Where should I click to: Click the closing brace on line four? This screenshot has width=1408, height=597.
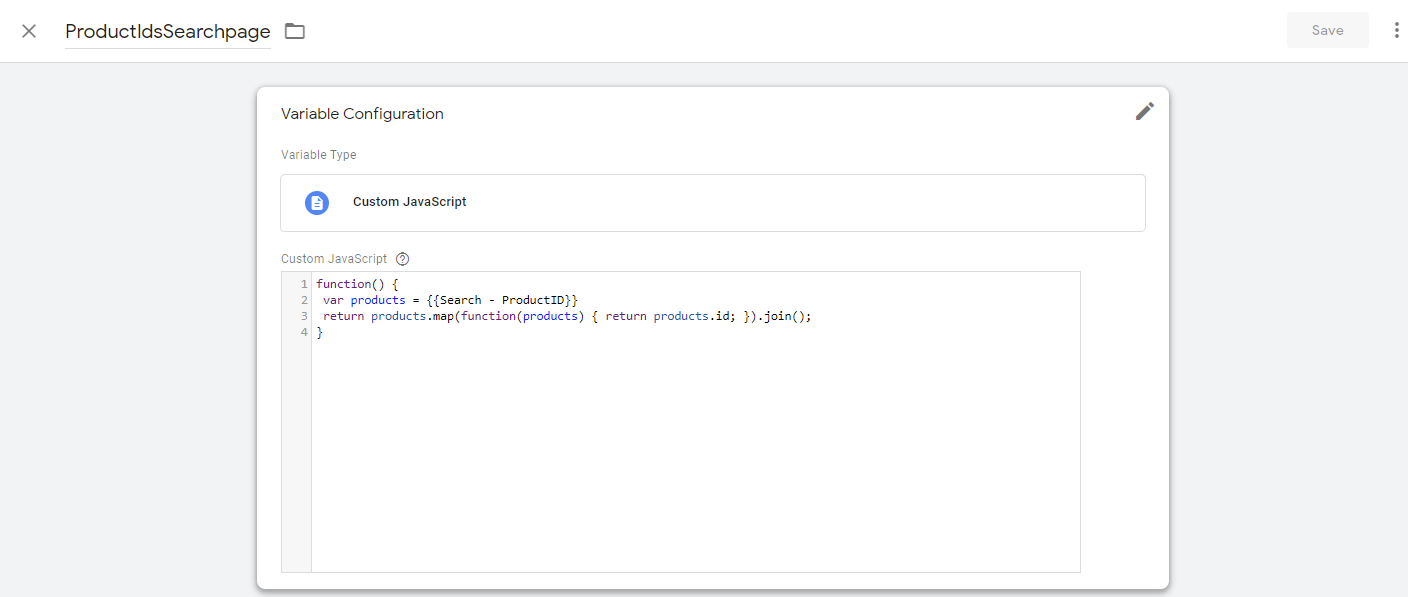pyautogui.click(x=320, y=332)
